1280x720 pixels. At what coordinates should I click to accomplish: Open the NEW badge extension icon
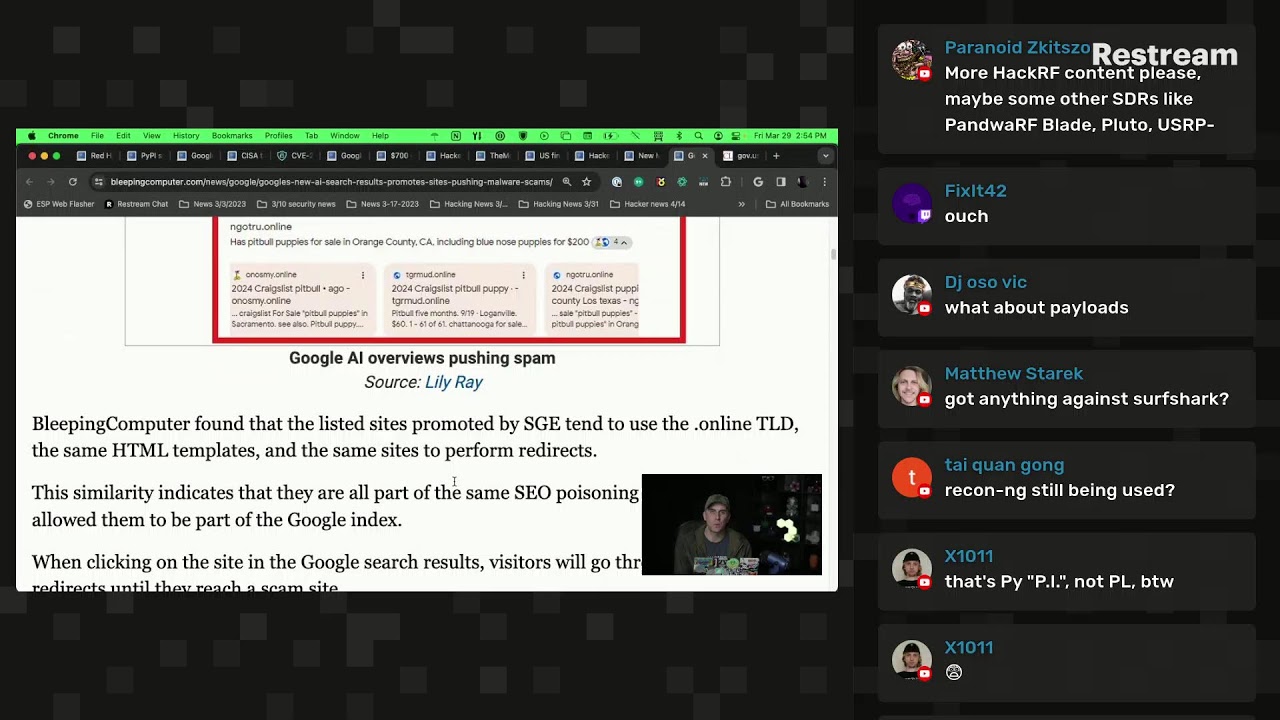point(704,182)
